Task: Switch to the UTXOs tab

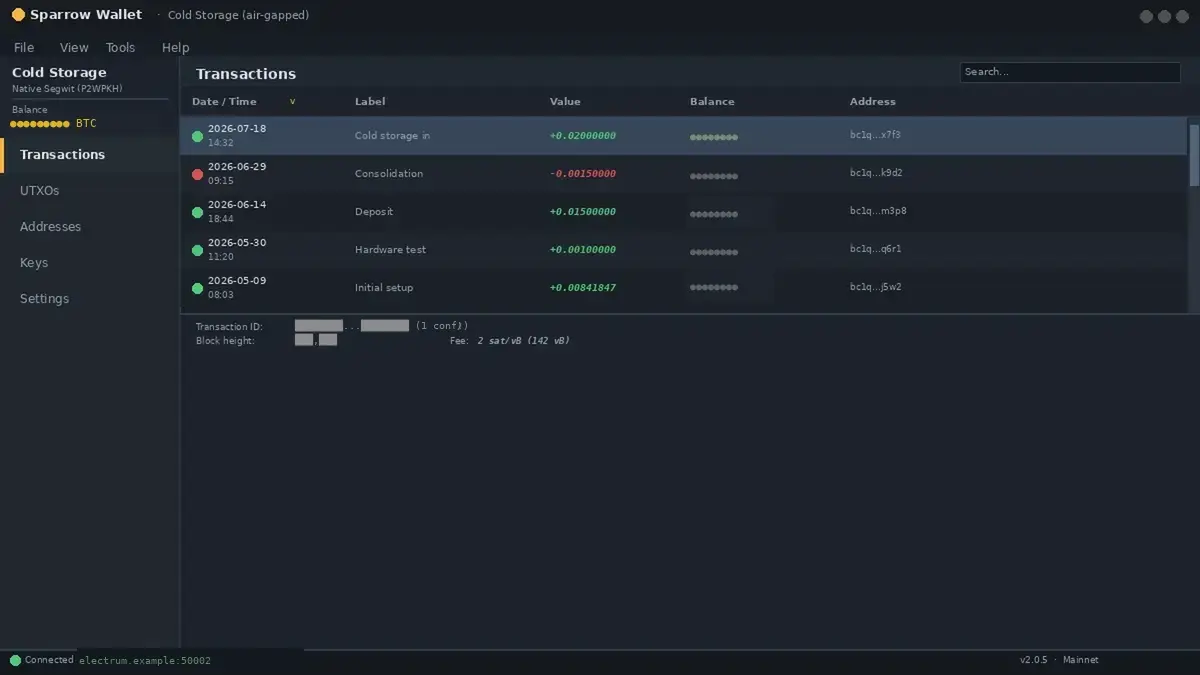Action: tap(90, 191)
